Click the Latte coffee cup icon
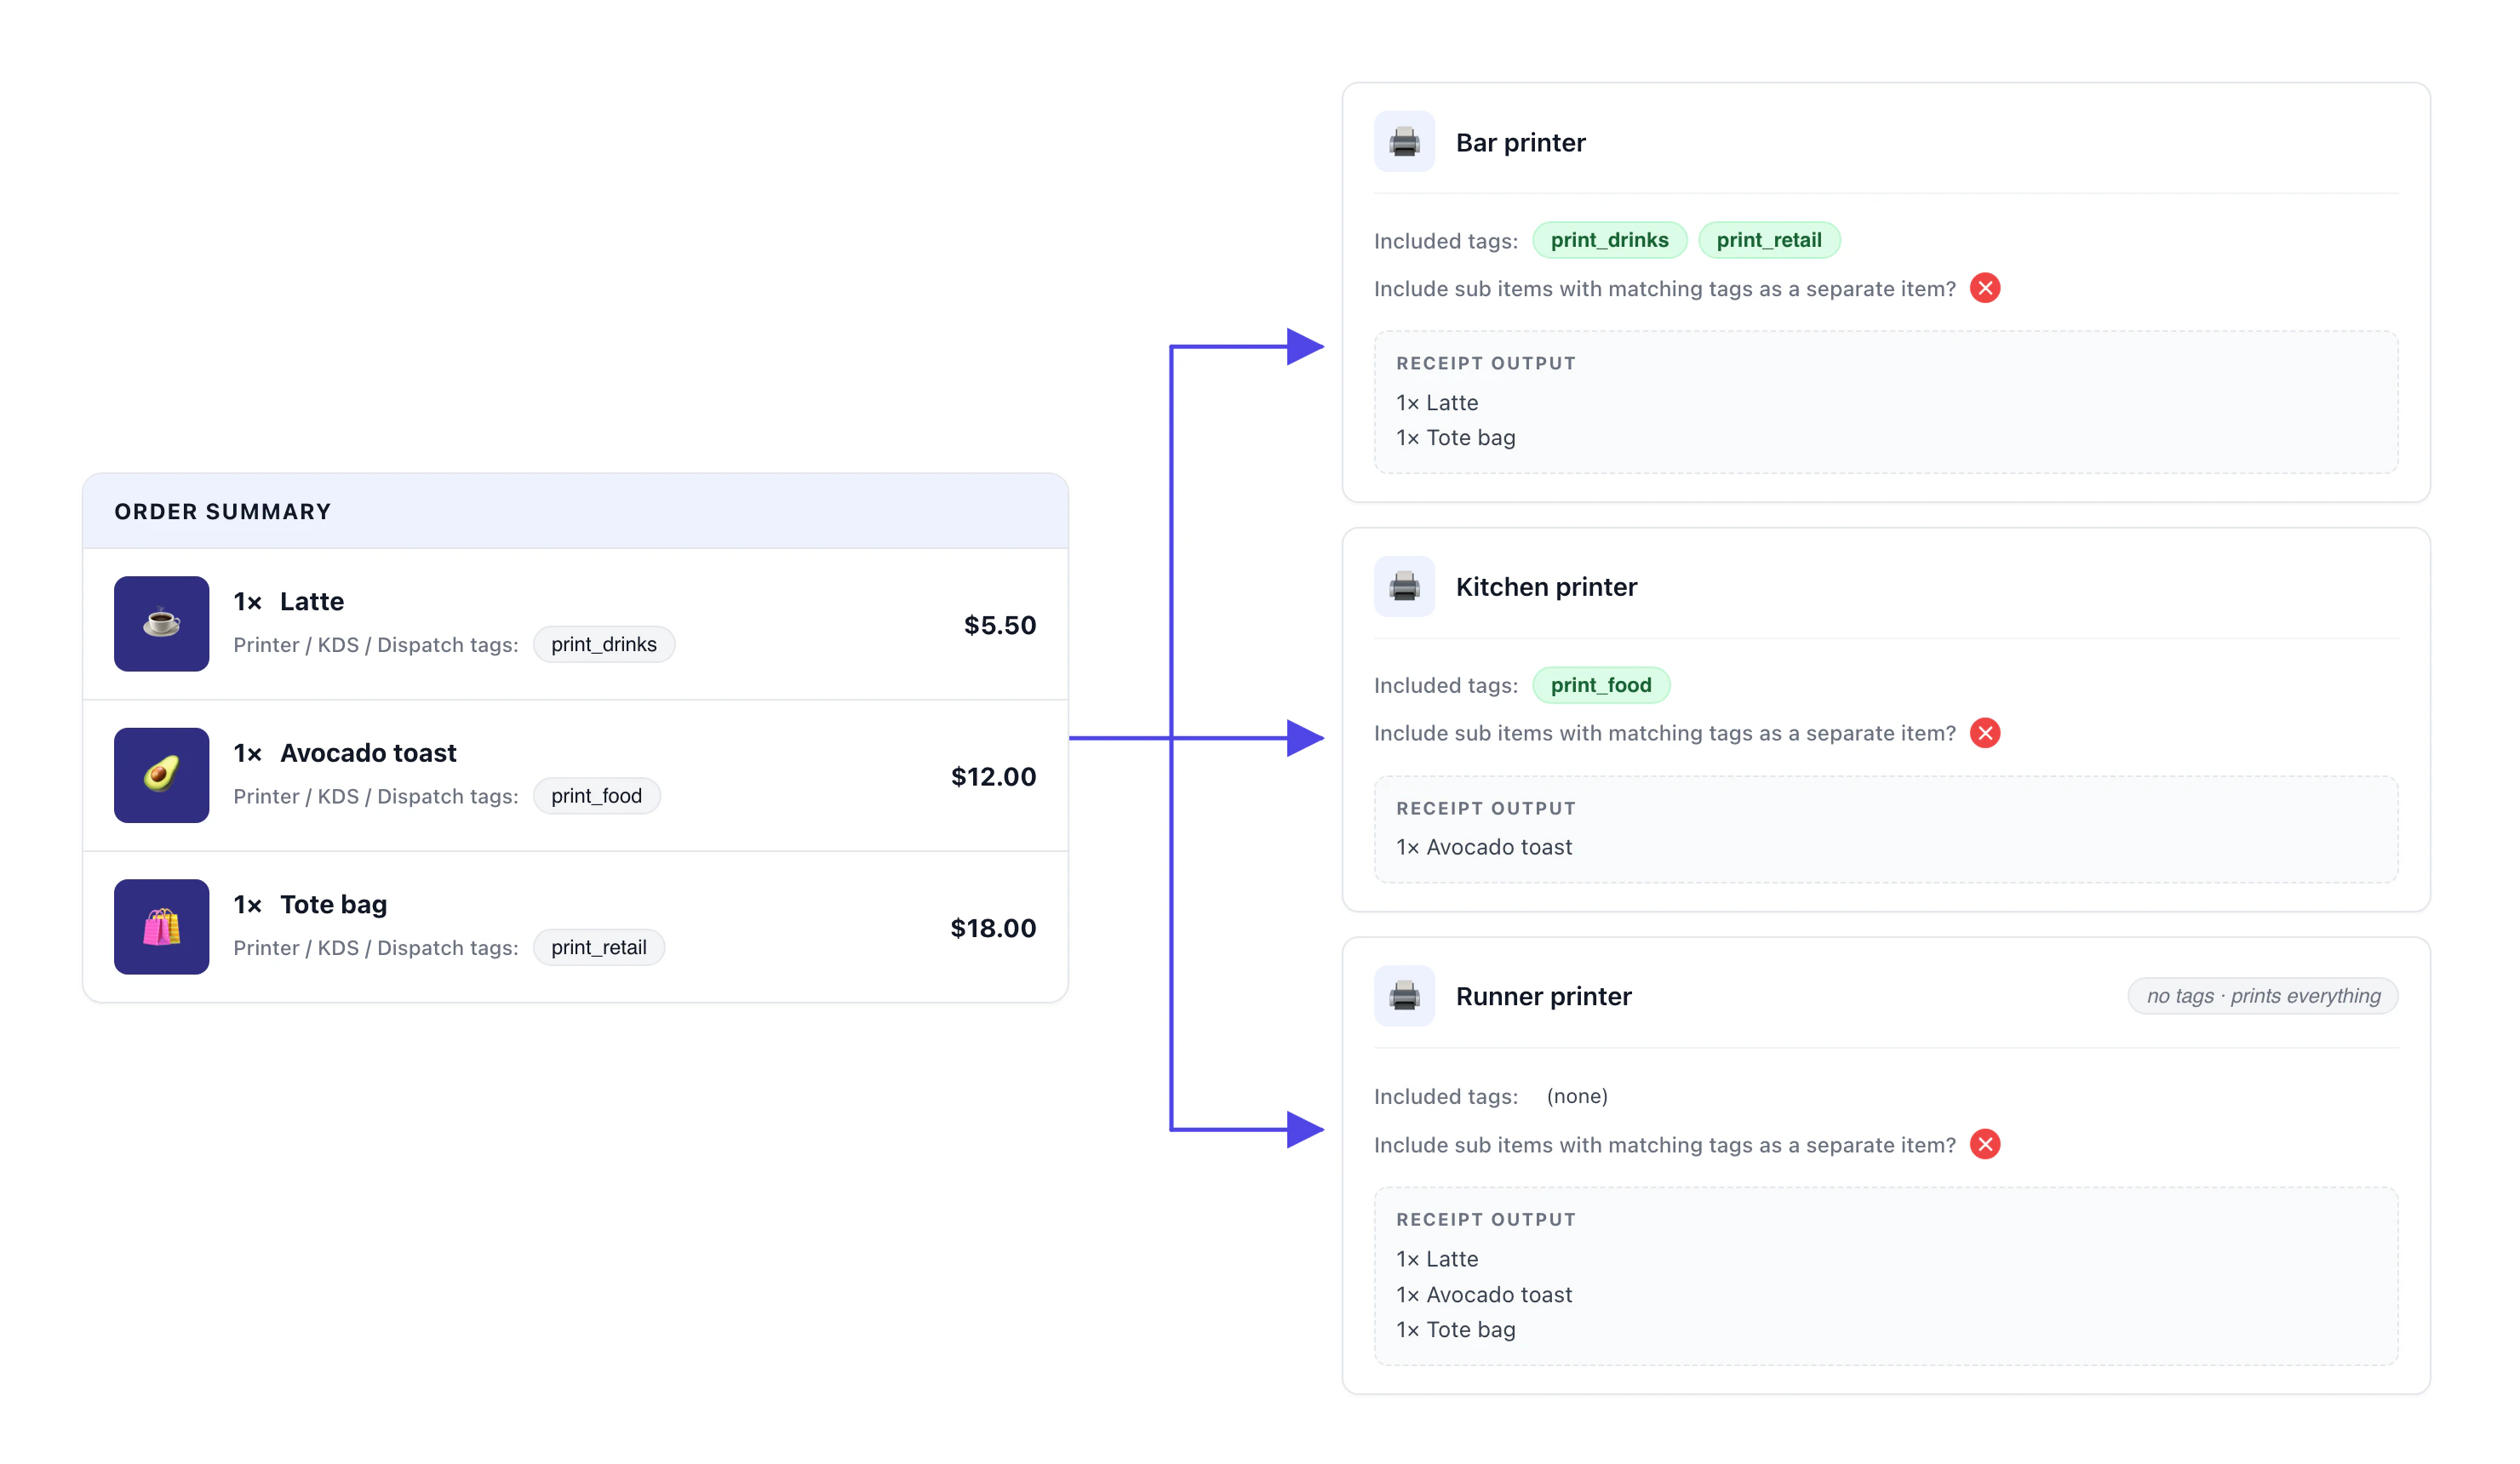Screen dimensions: 2520x1464 161,623
